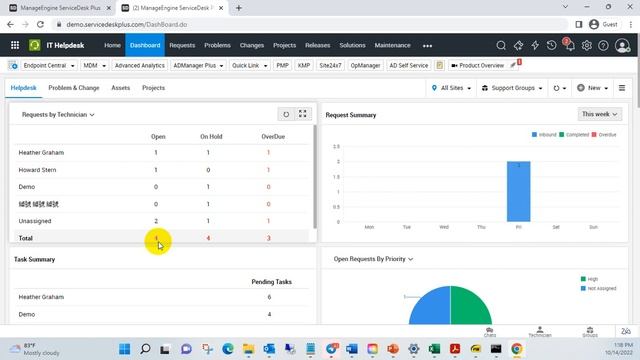Expand Requests by Technician widget fullscreen
This screenshot has width=640, height=360.
[302, 114]
